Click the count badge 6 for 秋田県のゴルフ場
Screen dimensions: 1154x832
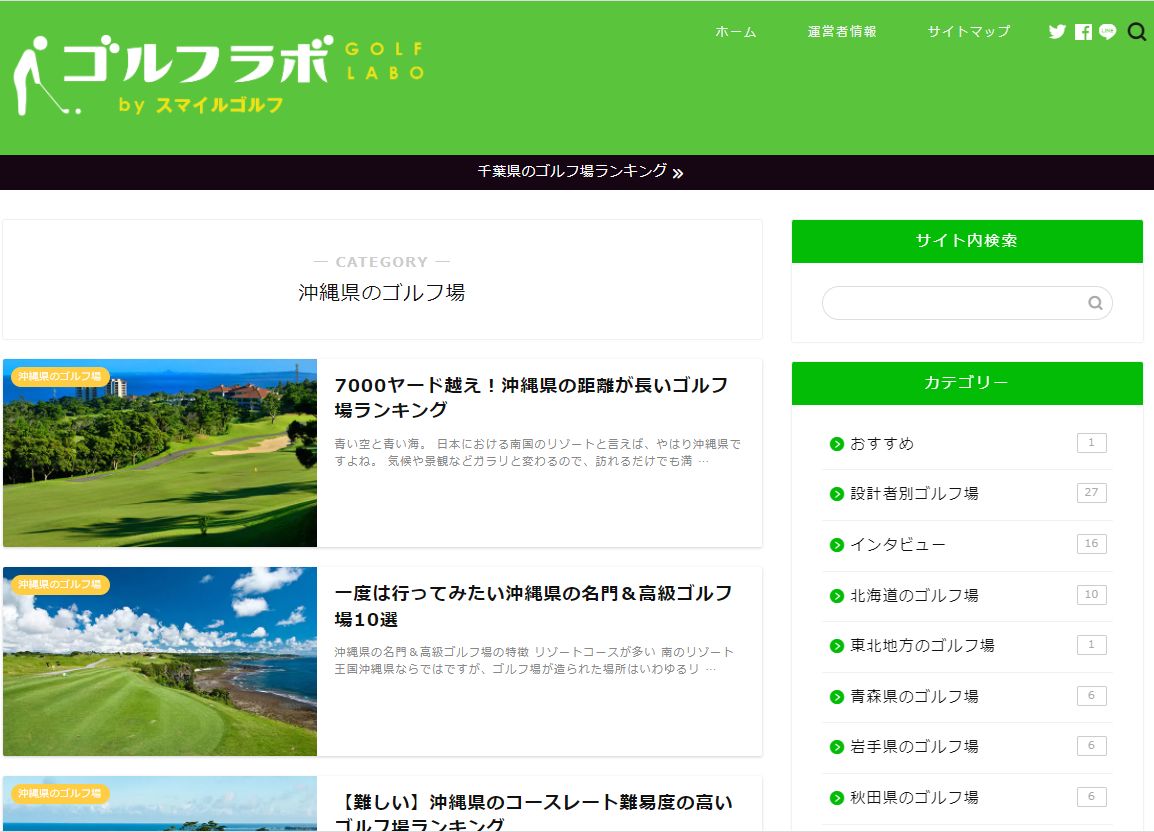pyautogui.click(x=1091, y=796)
